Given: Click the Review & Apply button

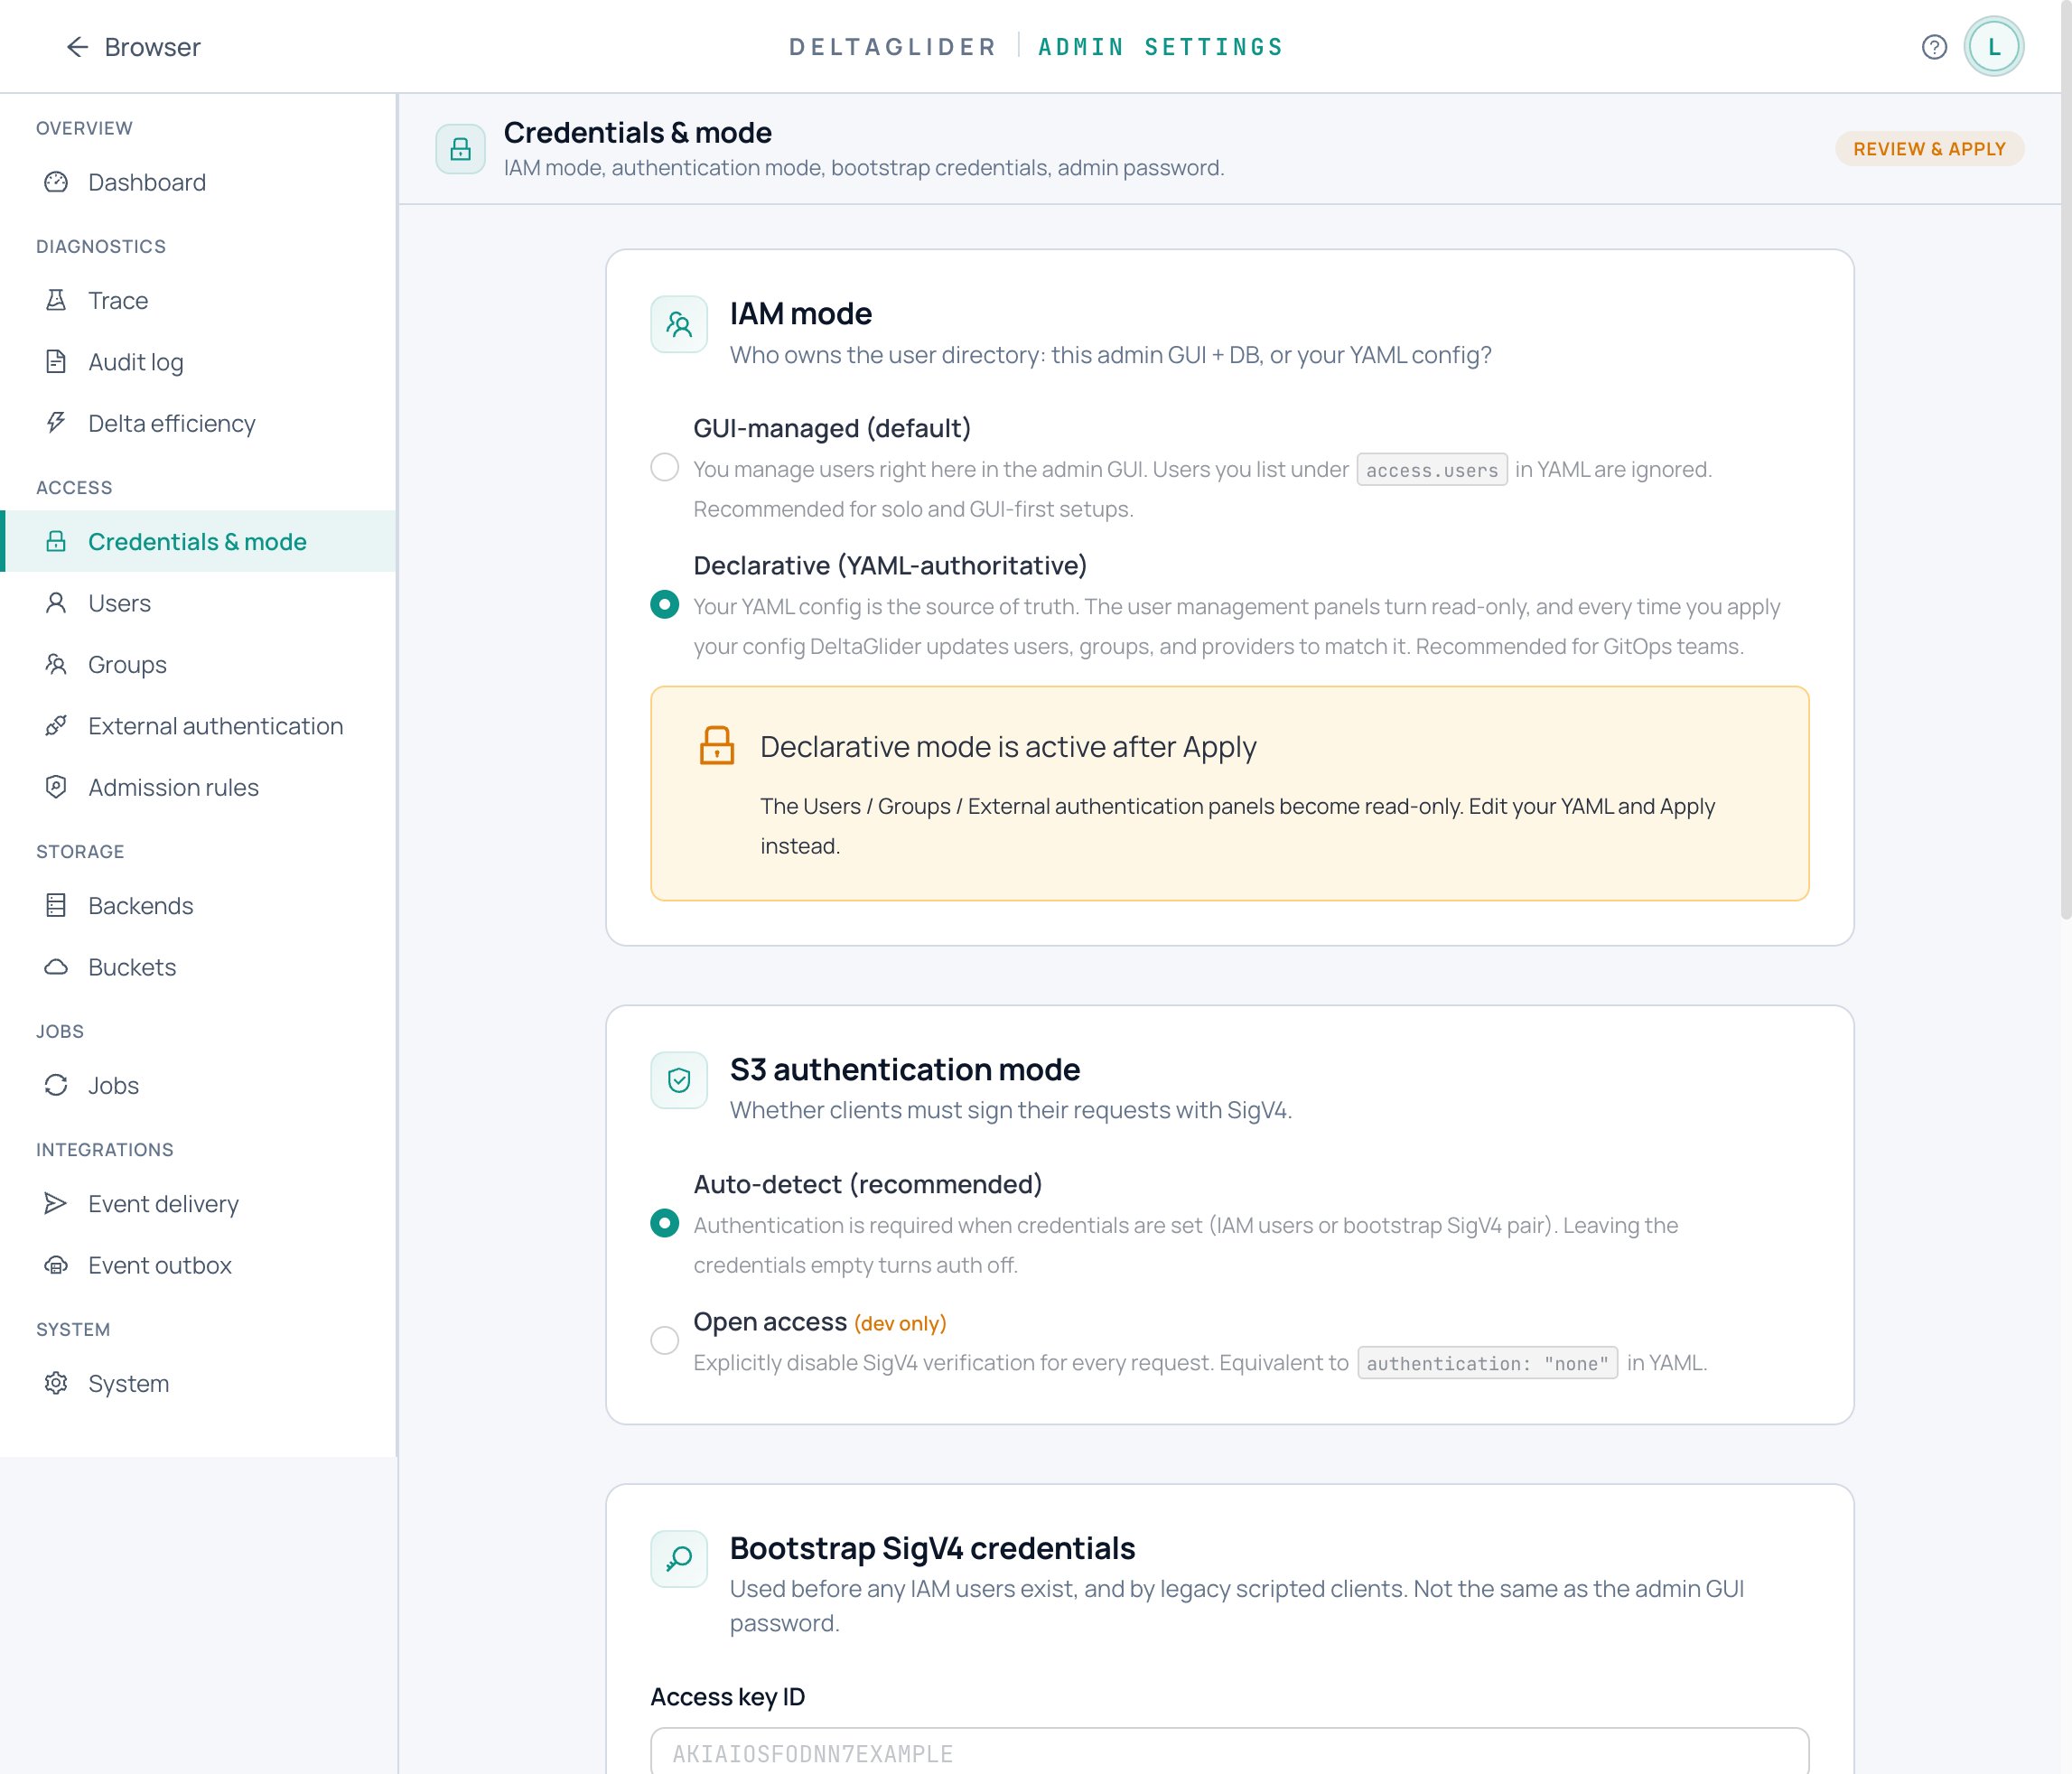Looking at the screenshot, I should 1929,149.
